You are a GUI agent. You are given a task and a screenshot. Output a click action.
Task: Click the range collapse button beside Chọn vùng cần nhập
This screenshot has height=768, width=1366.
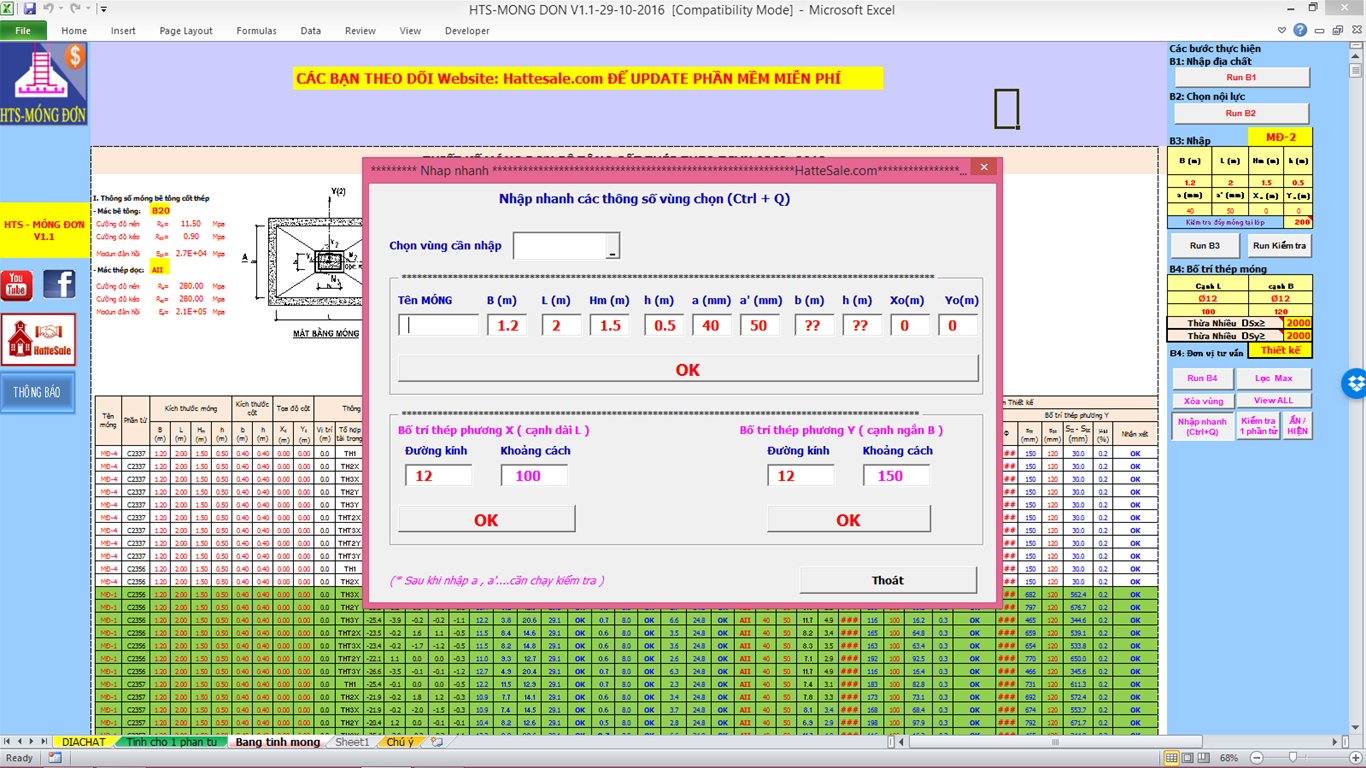611,244
